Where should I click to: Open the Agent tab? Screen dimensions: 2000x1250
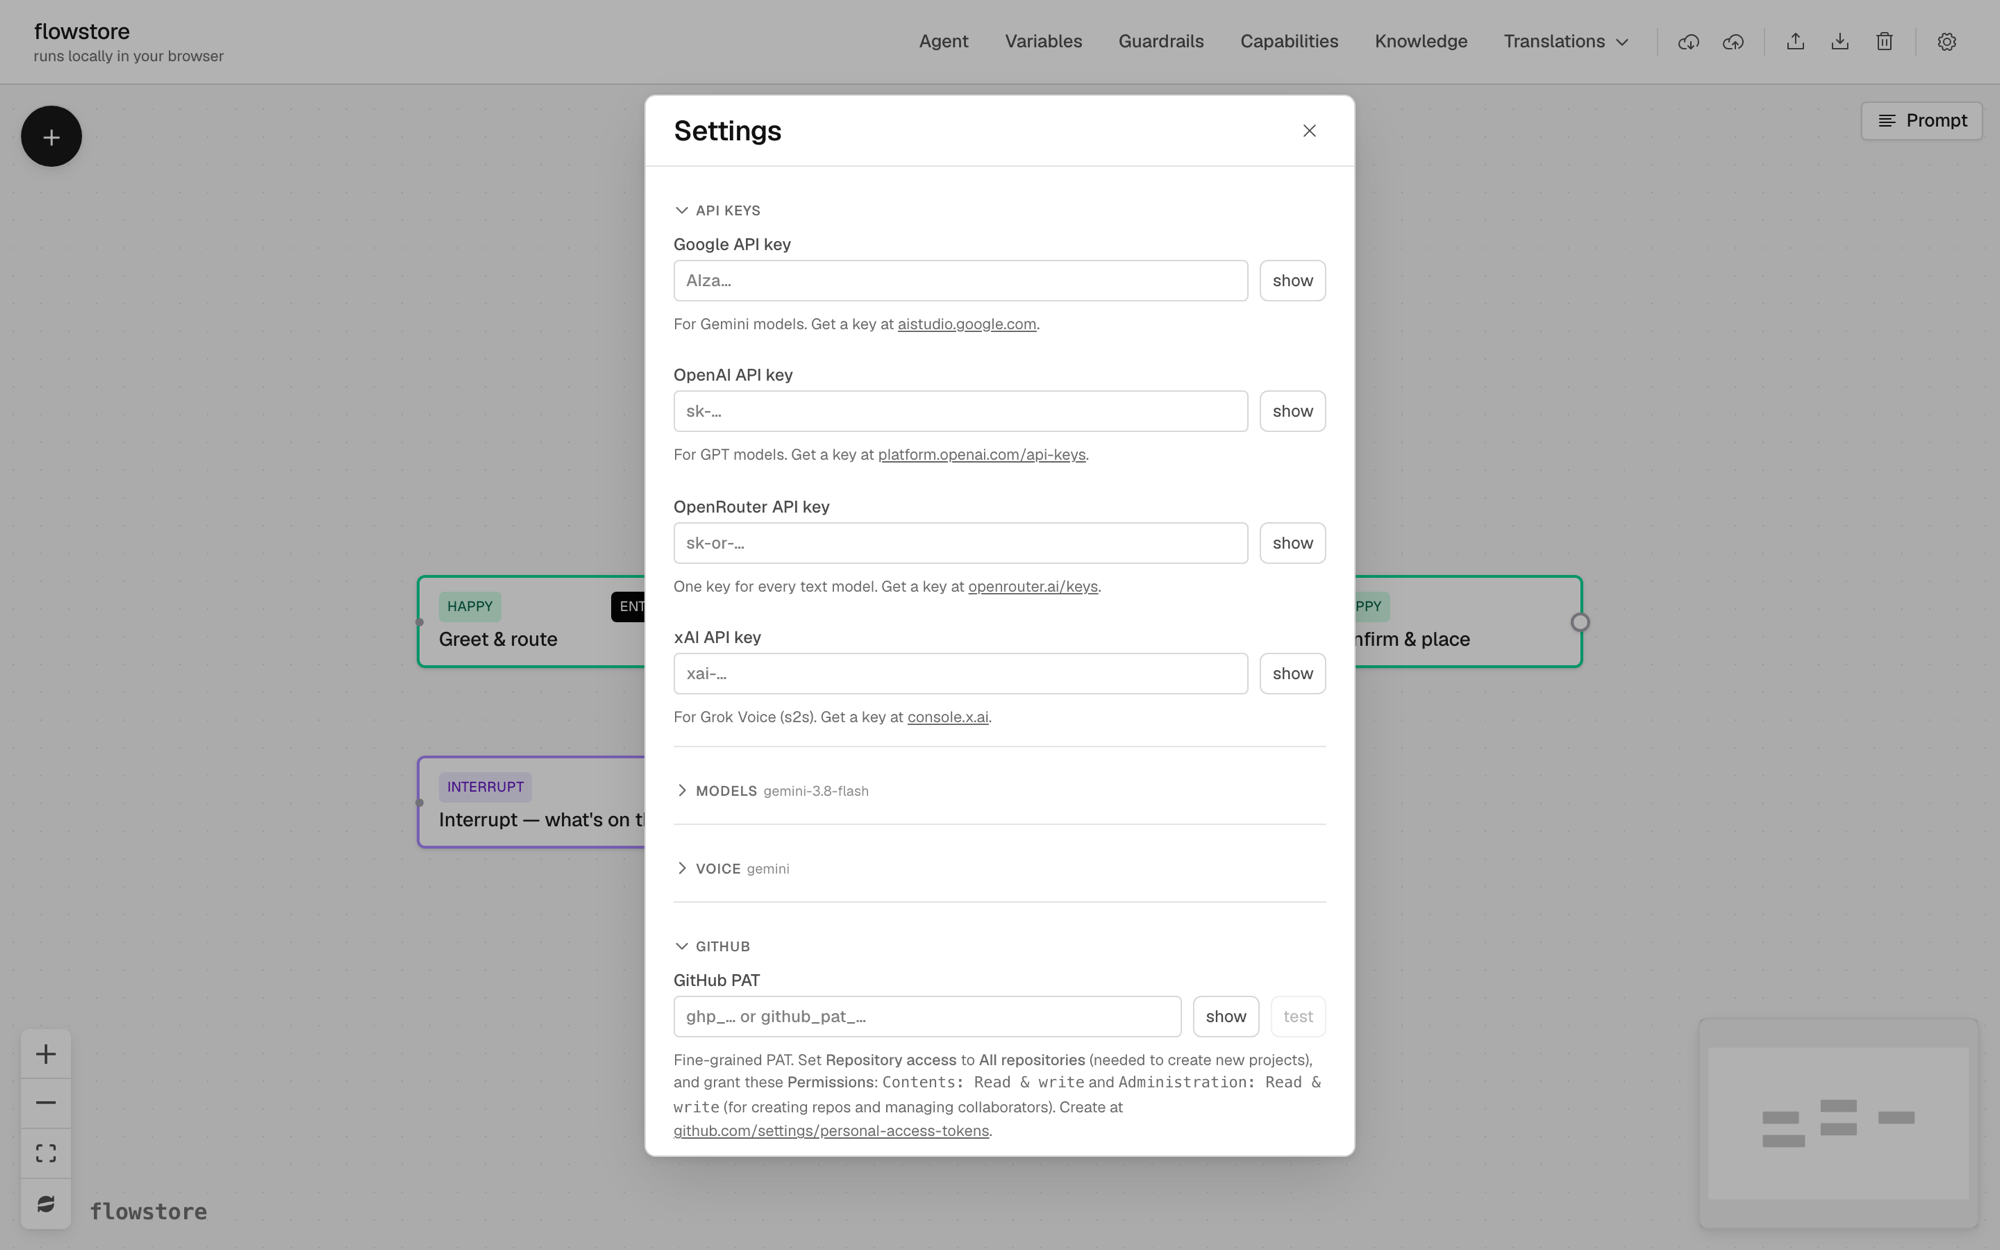click(943, 42)
